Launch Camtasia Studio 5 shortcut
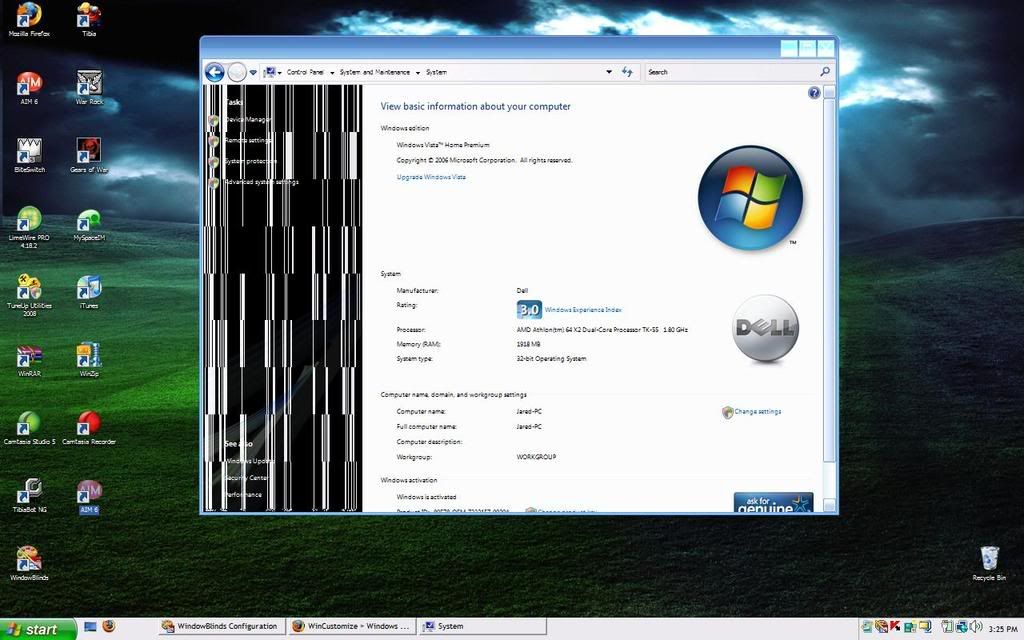This screenshot has height=640, width=1024. coord(29,428)
